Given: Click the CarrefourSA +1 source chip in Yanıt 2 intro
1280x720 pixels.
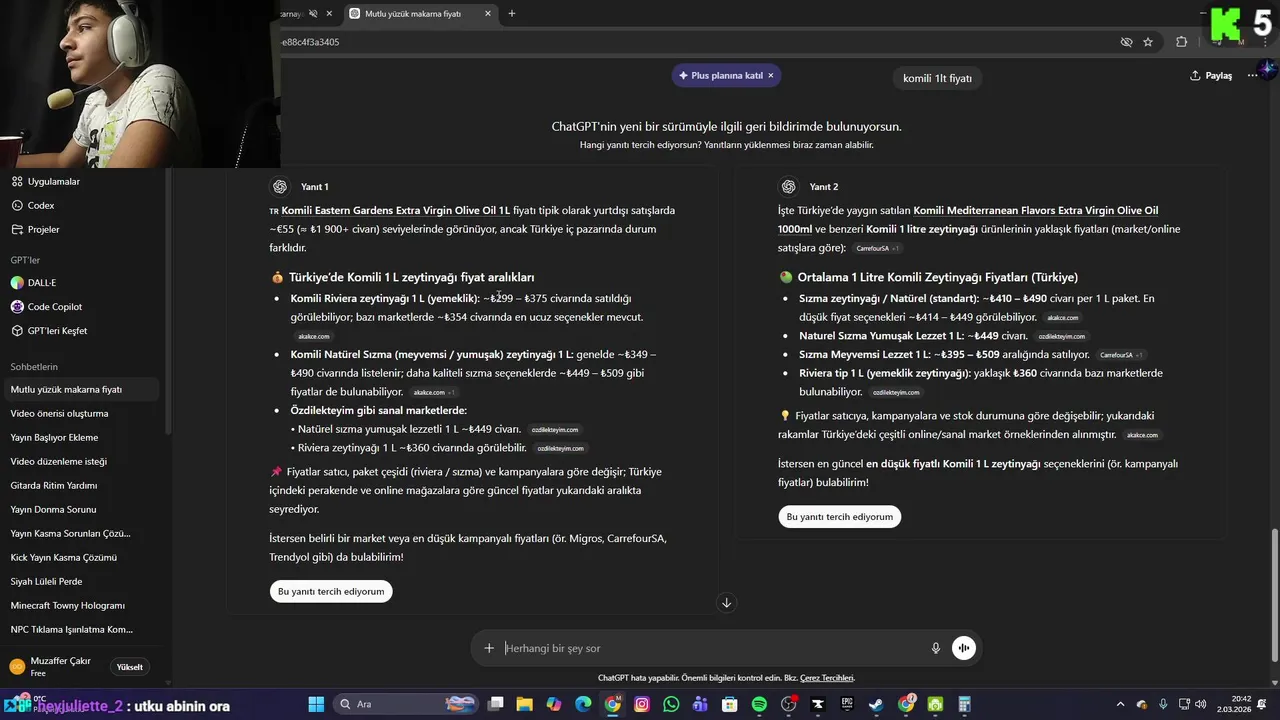Looking at the screenshot, I should tap(878, 248).
